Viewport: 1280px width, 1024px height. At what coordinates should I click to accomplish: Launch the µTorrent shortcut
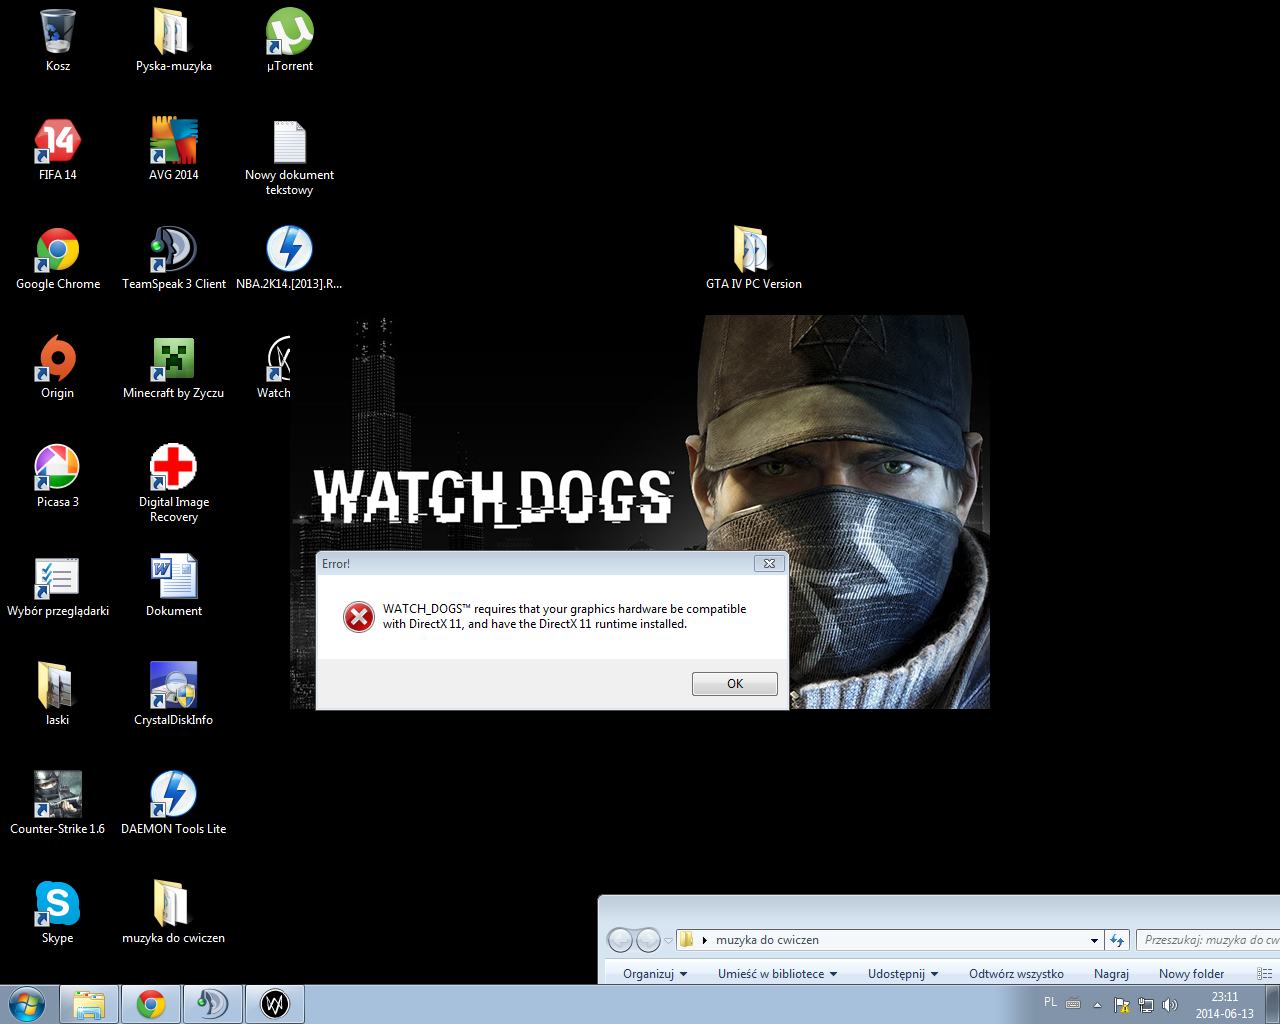point(290,40)
